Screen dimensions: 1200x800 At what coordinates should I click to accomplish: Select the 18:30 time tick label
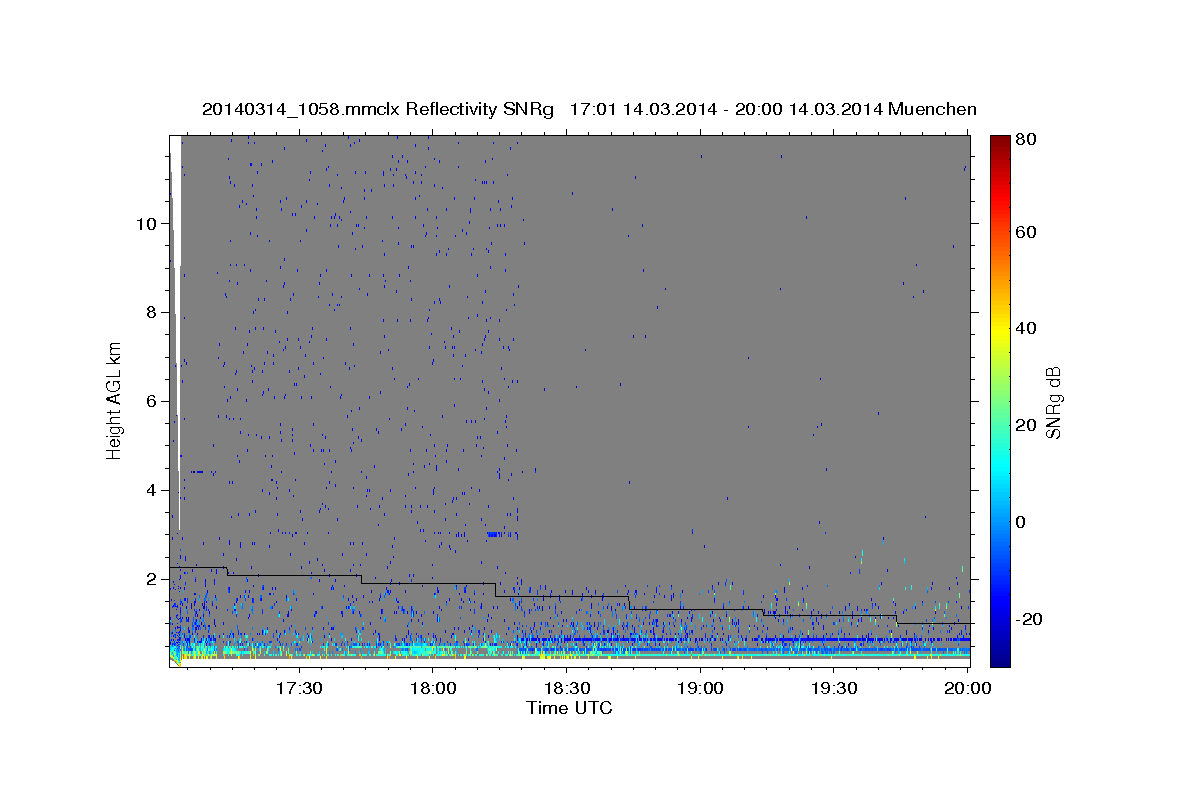[567, 689]
